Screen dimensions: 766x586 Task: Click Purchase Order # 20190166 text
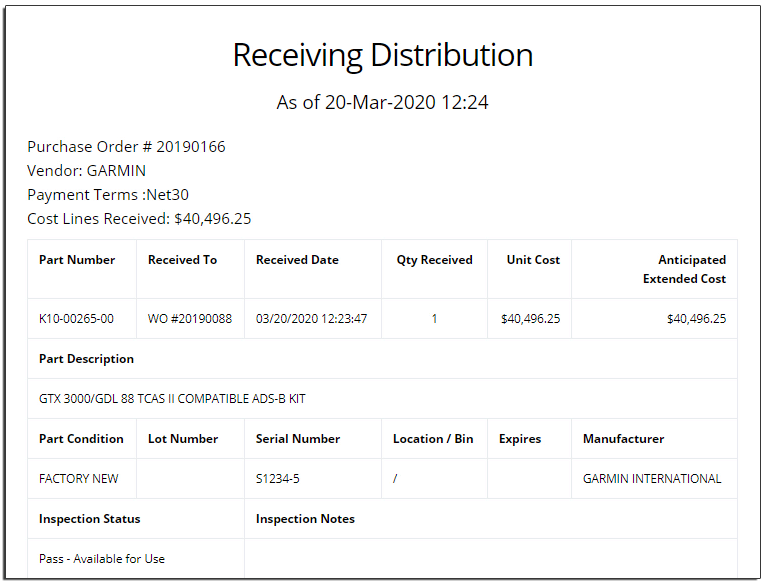coord(126,146)
